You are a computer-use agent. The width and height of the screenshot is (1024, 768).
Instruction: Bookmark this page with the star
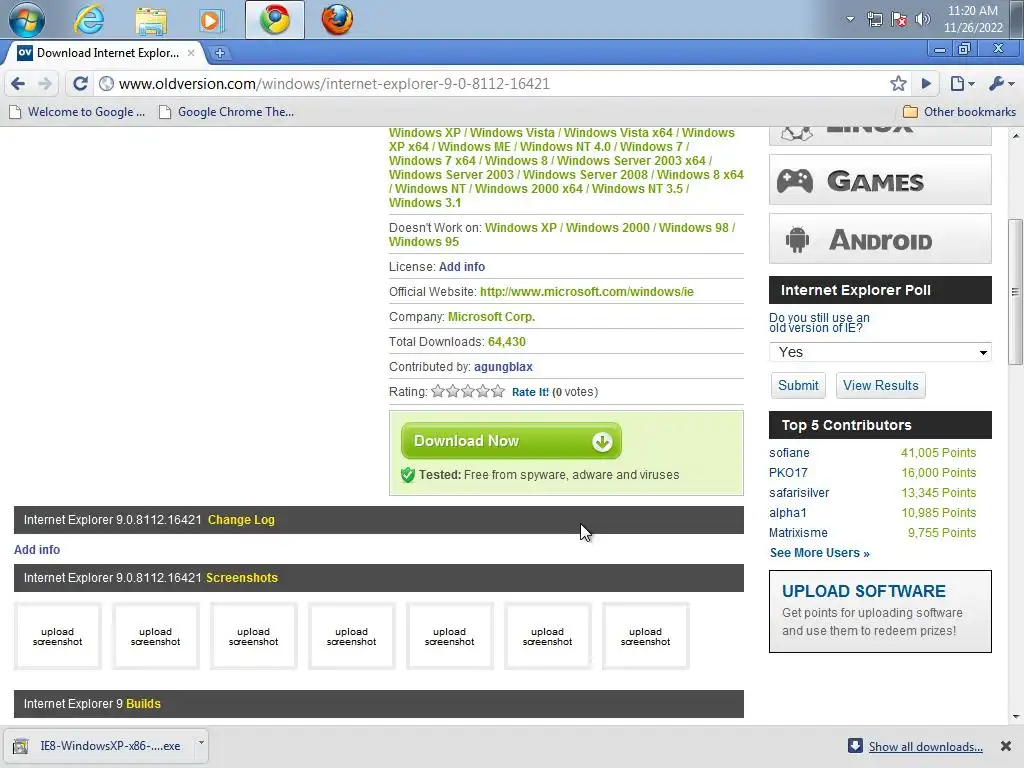pos(898,84)
